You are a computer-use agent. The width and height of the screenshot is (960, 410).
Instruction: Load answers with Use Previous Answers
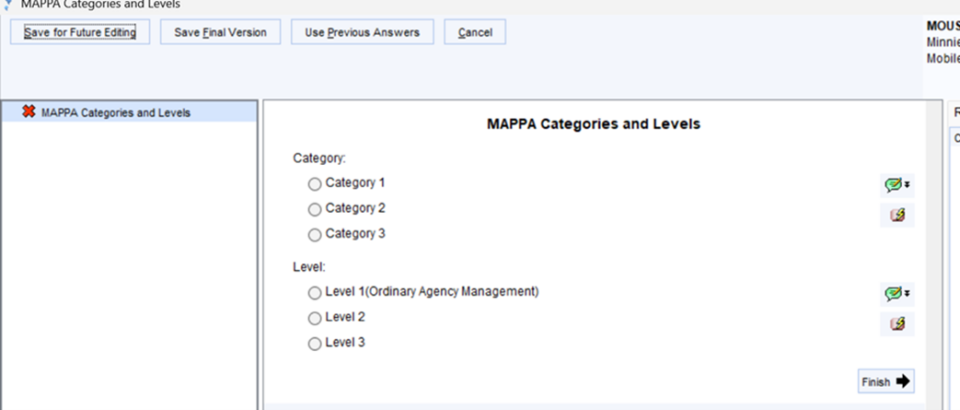tap(361, 33)
